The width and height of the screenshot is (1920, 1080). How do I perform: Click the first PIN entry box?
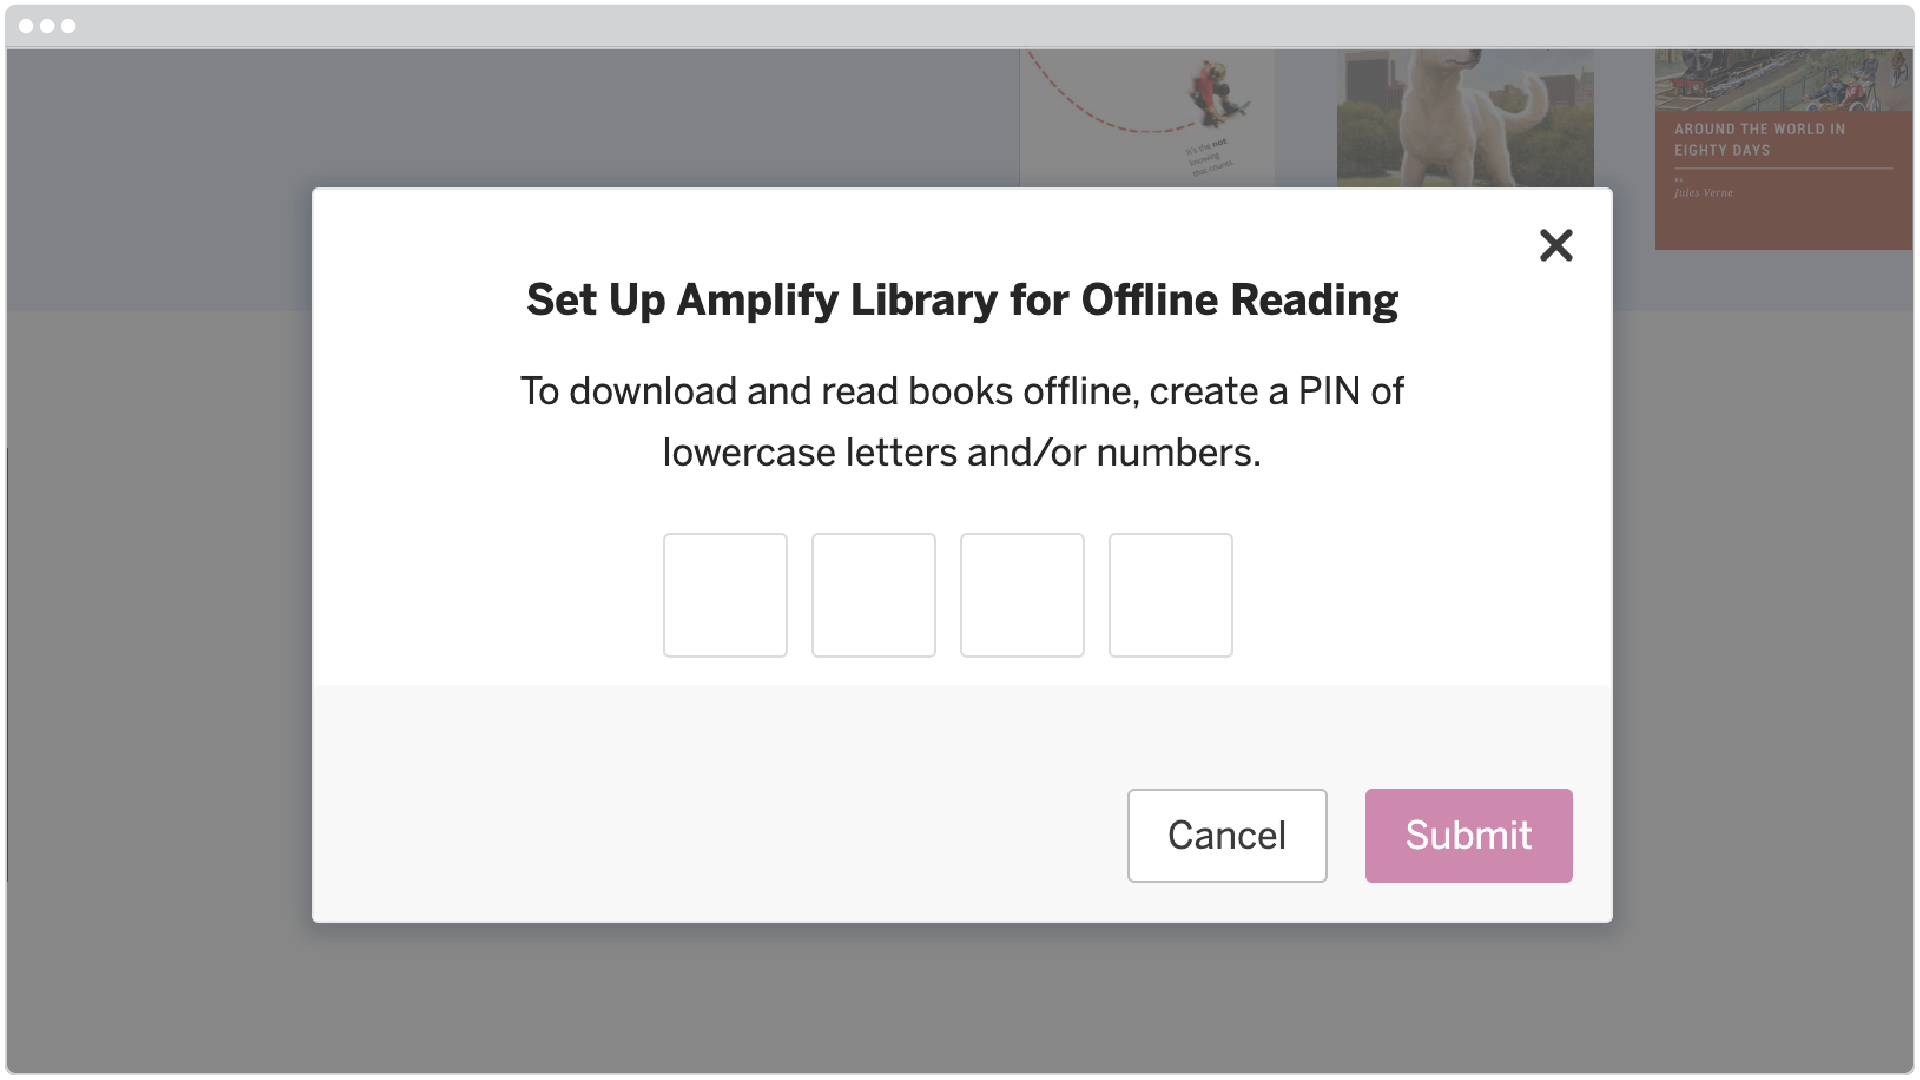tap(725, 594)
